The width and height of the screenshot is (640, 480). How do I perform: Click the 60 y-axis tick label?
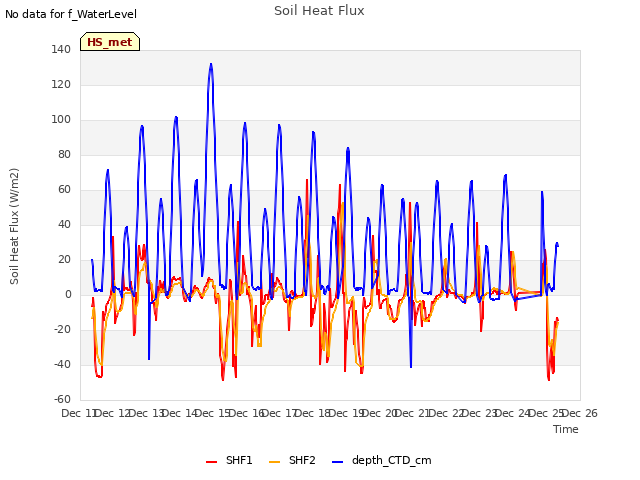[64, 189]
